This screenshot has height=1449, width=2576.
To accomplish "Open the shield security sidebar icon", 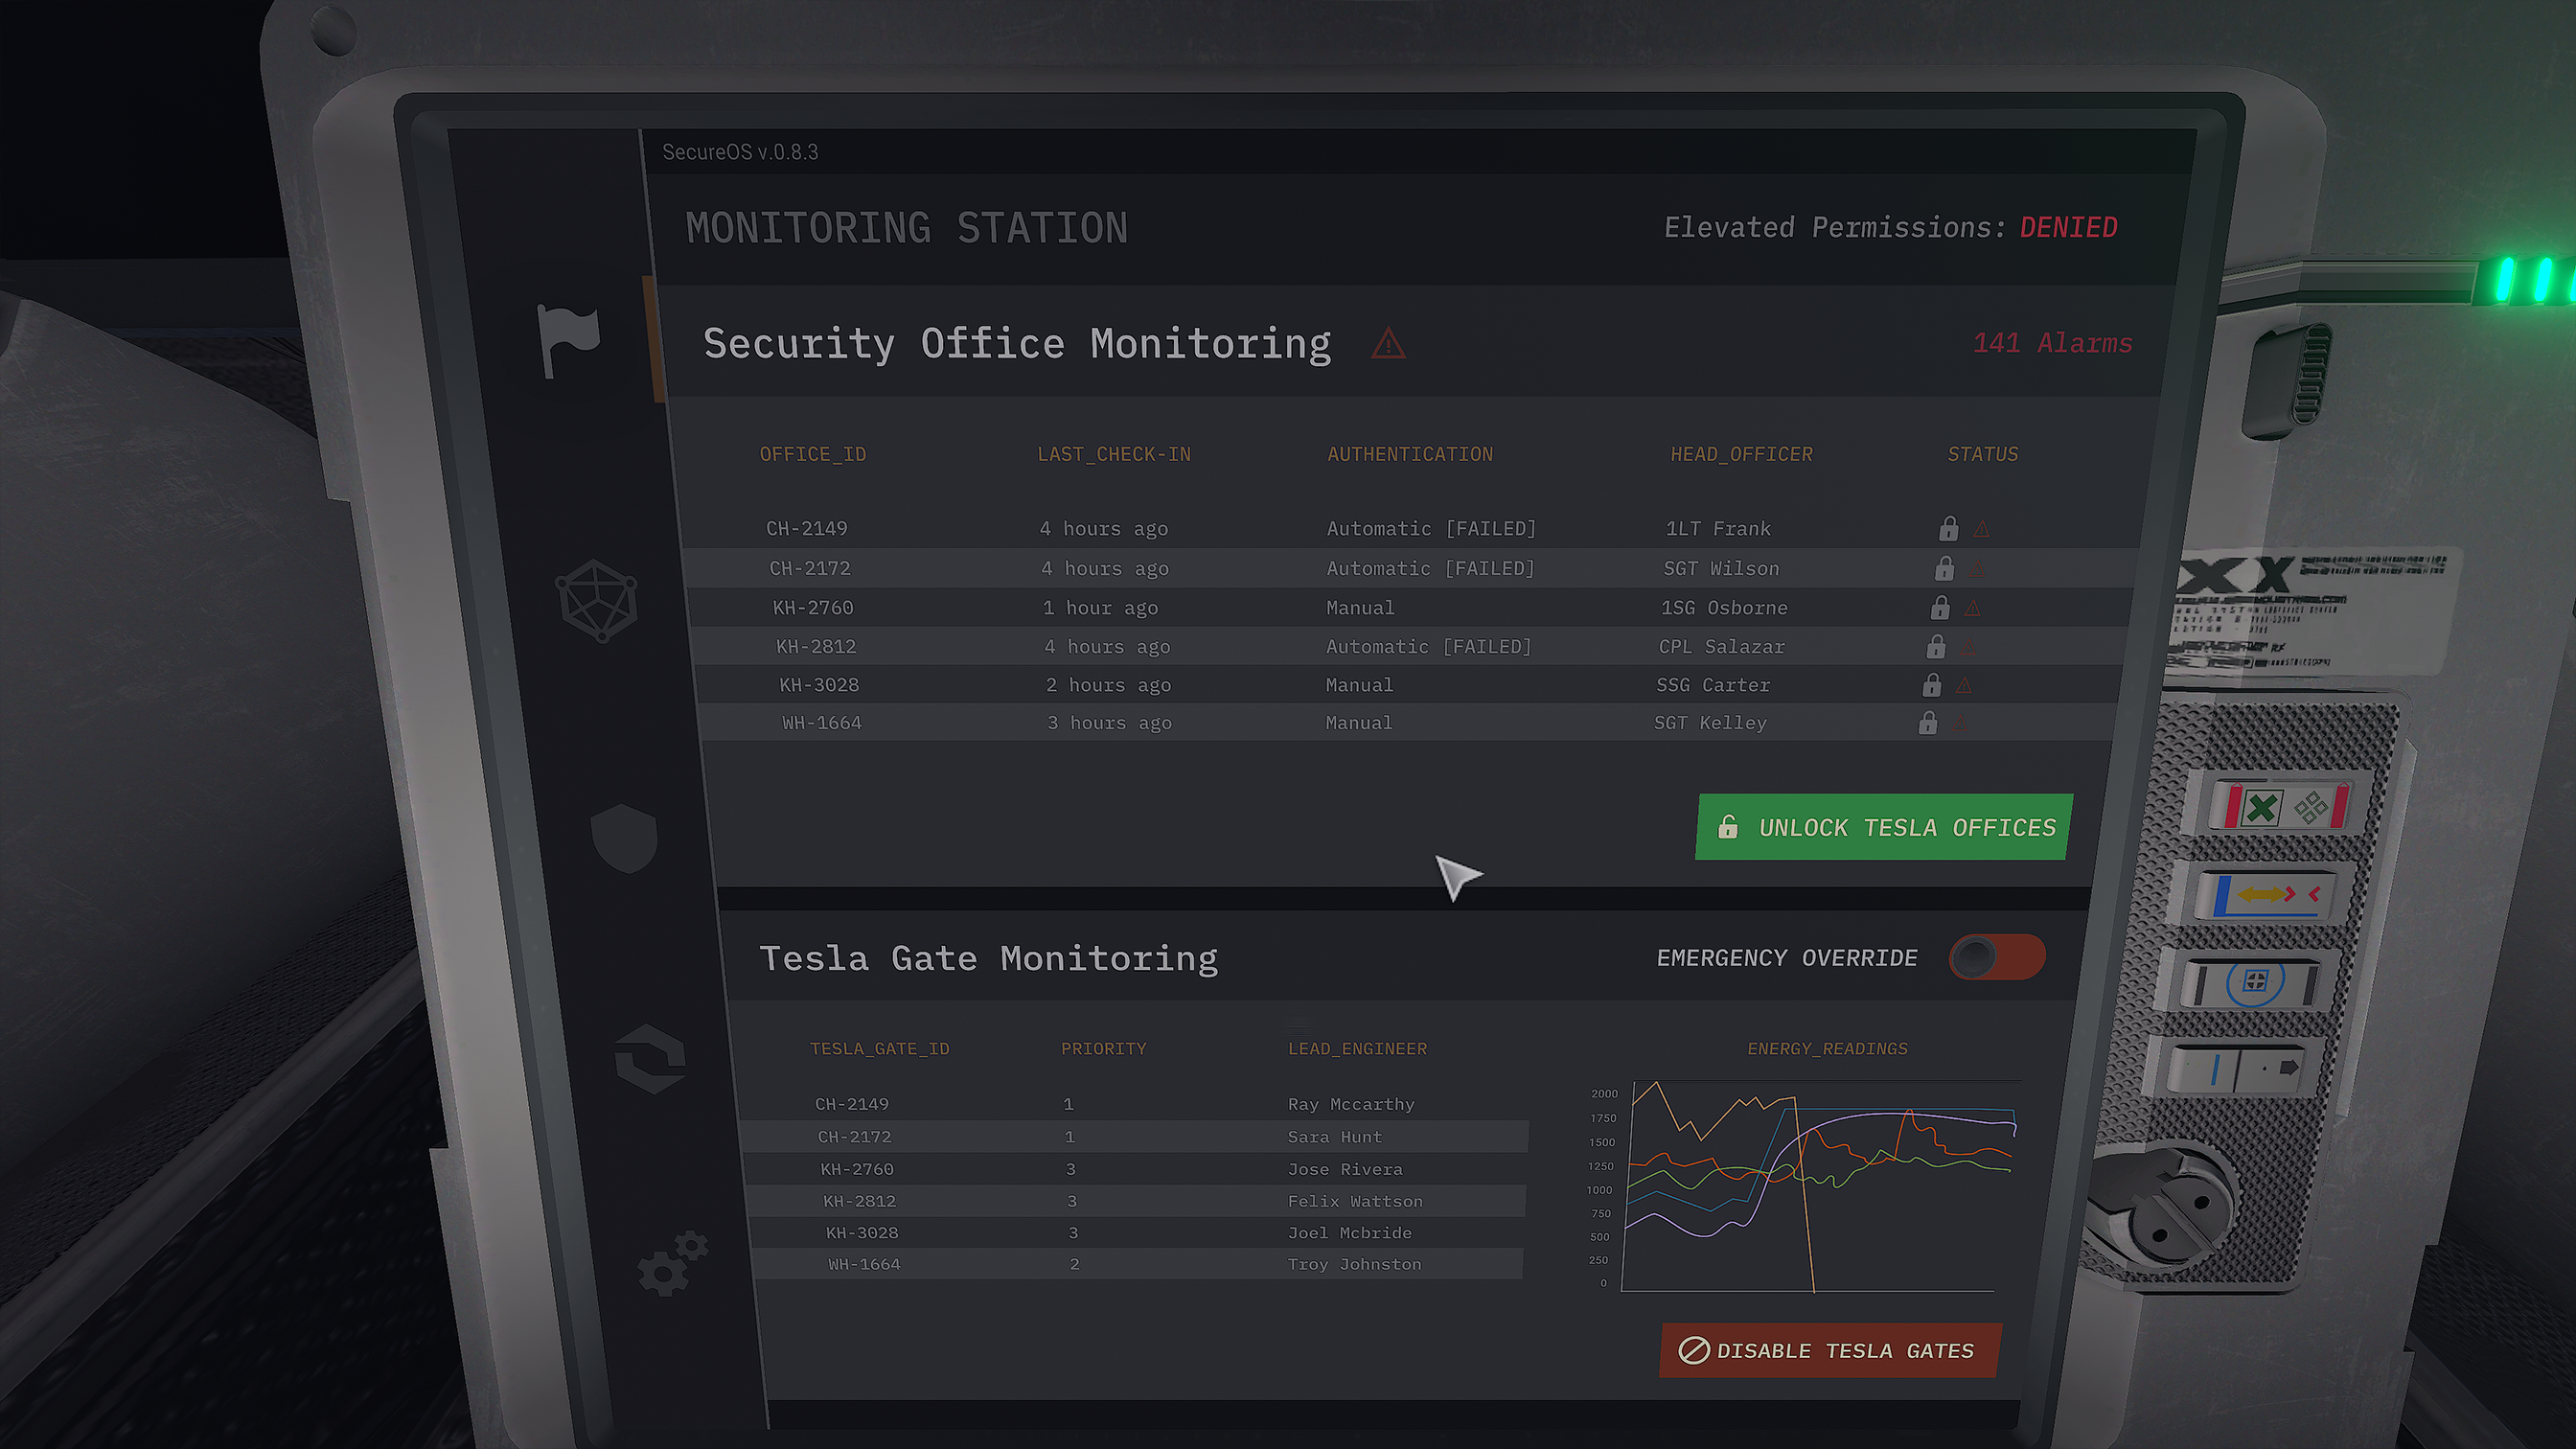I will tap(624, 838).
